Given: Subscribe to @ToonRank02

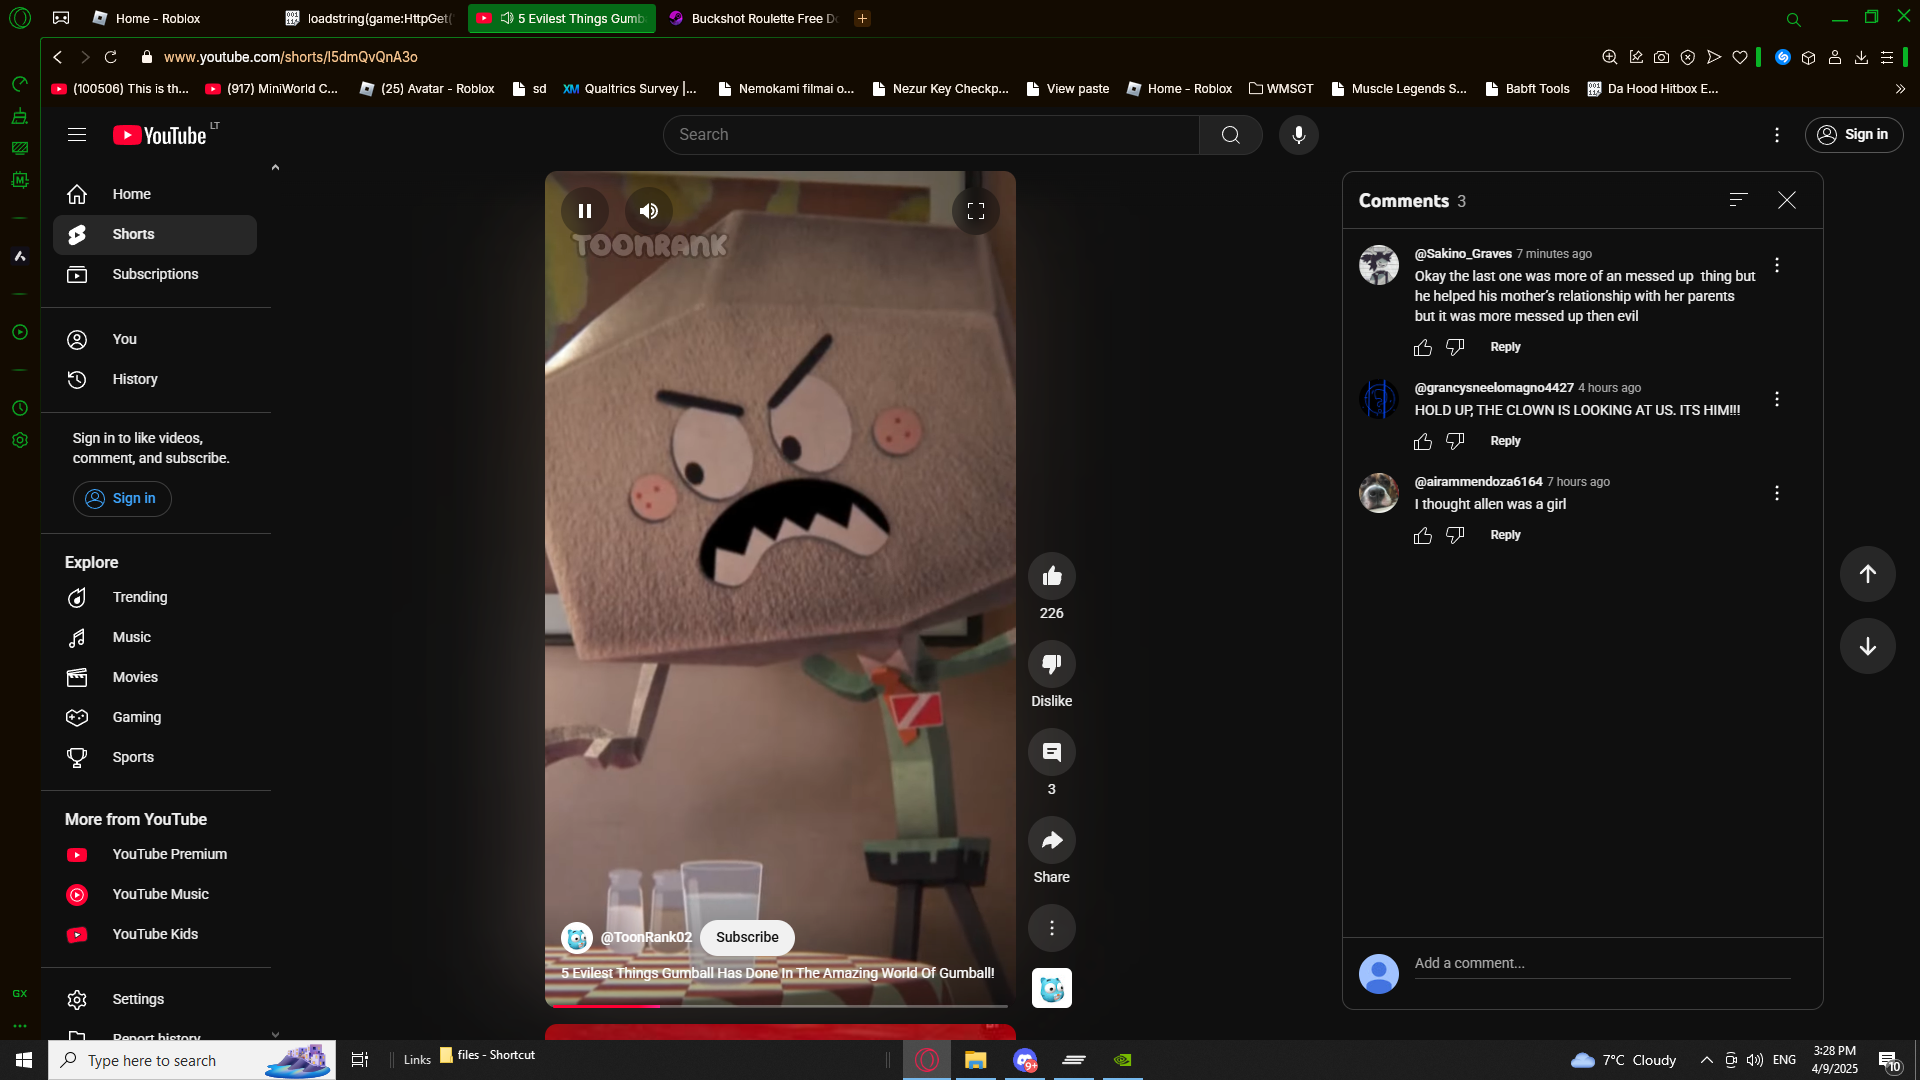Looking at the screenshot, I should coord(747,937).
